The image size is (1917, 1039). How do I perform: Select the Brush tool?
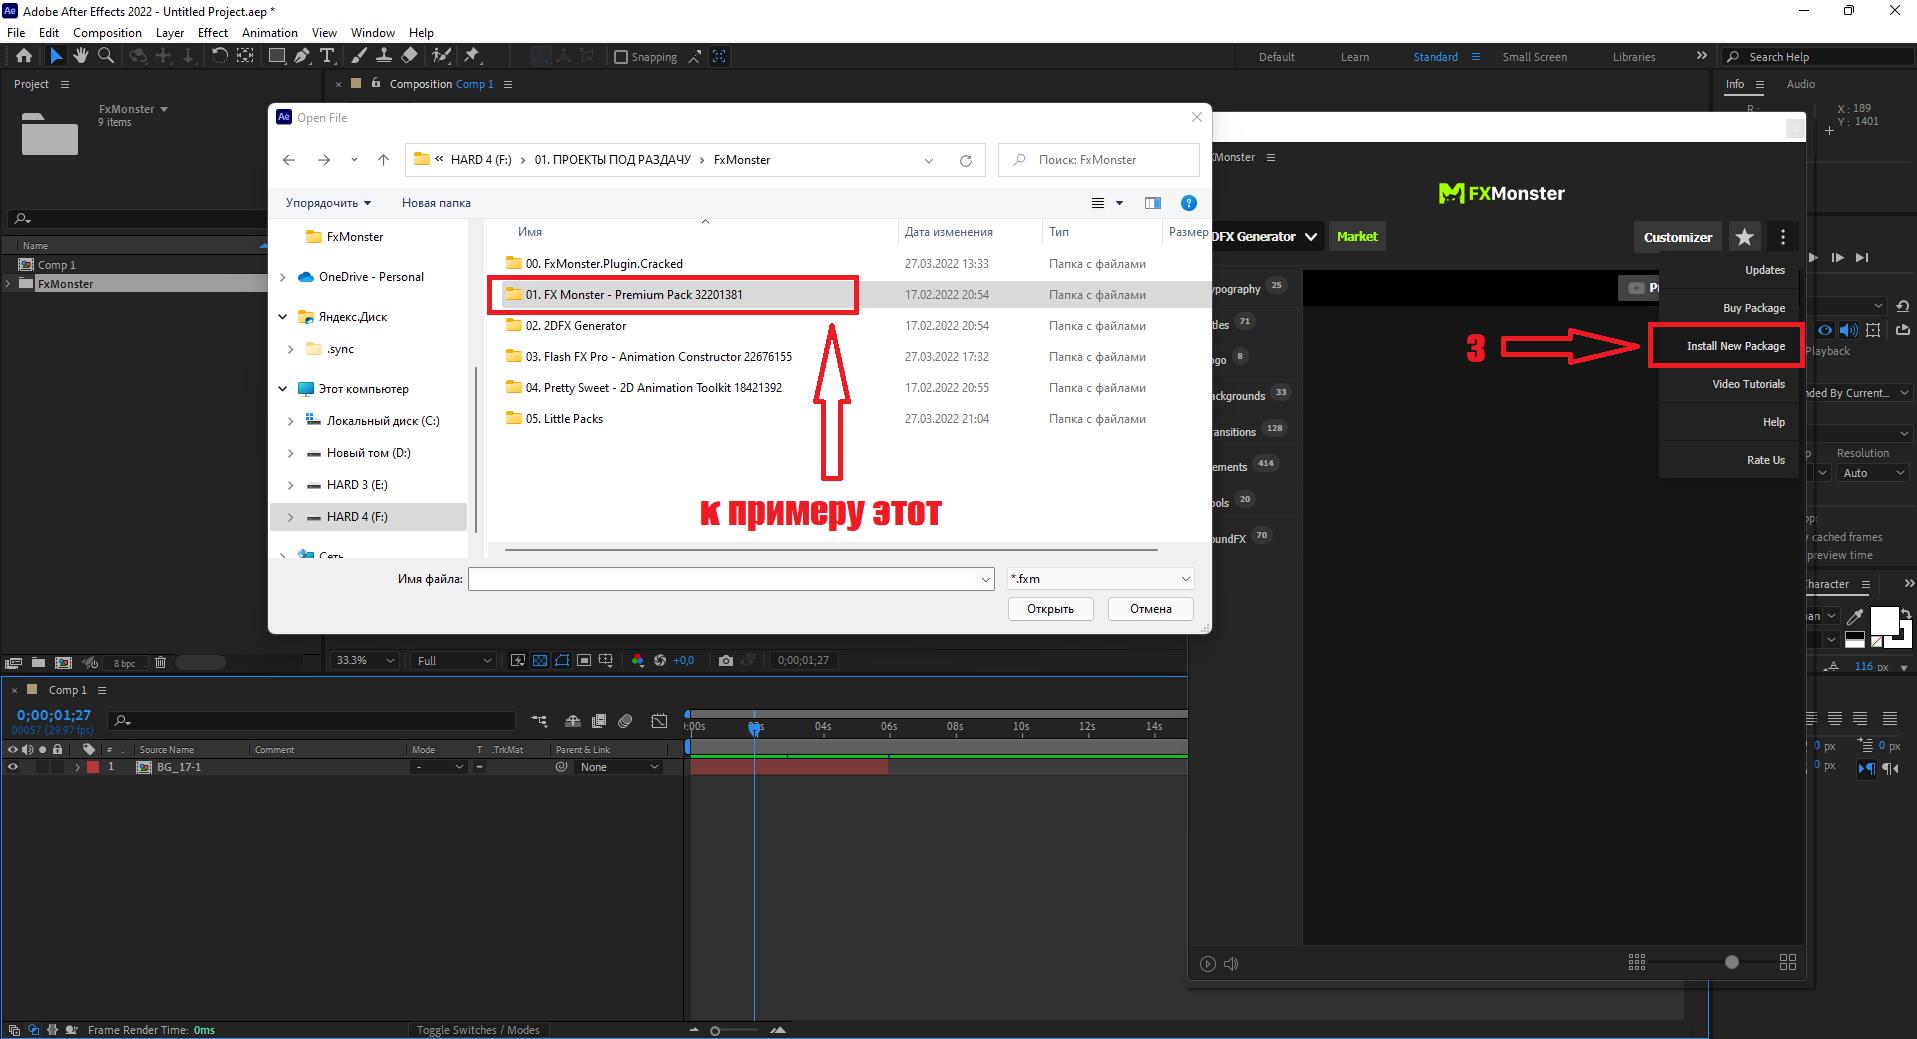click(x=359, y=56)
